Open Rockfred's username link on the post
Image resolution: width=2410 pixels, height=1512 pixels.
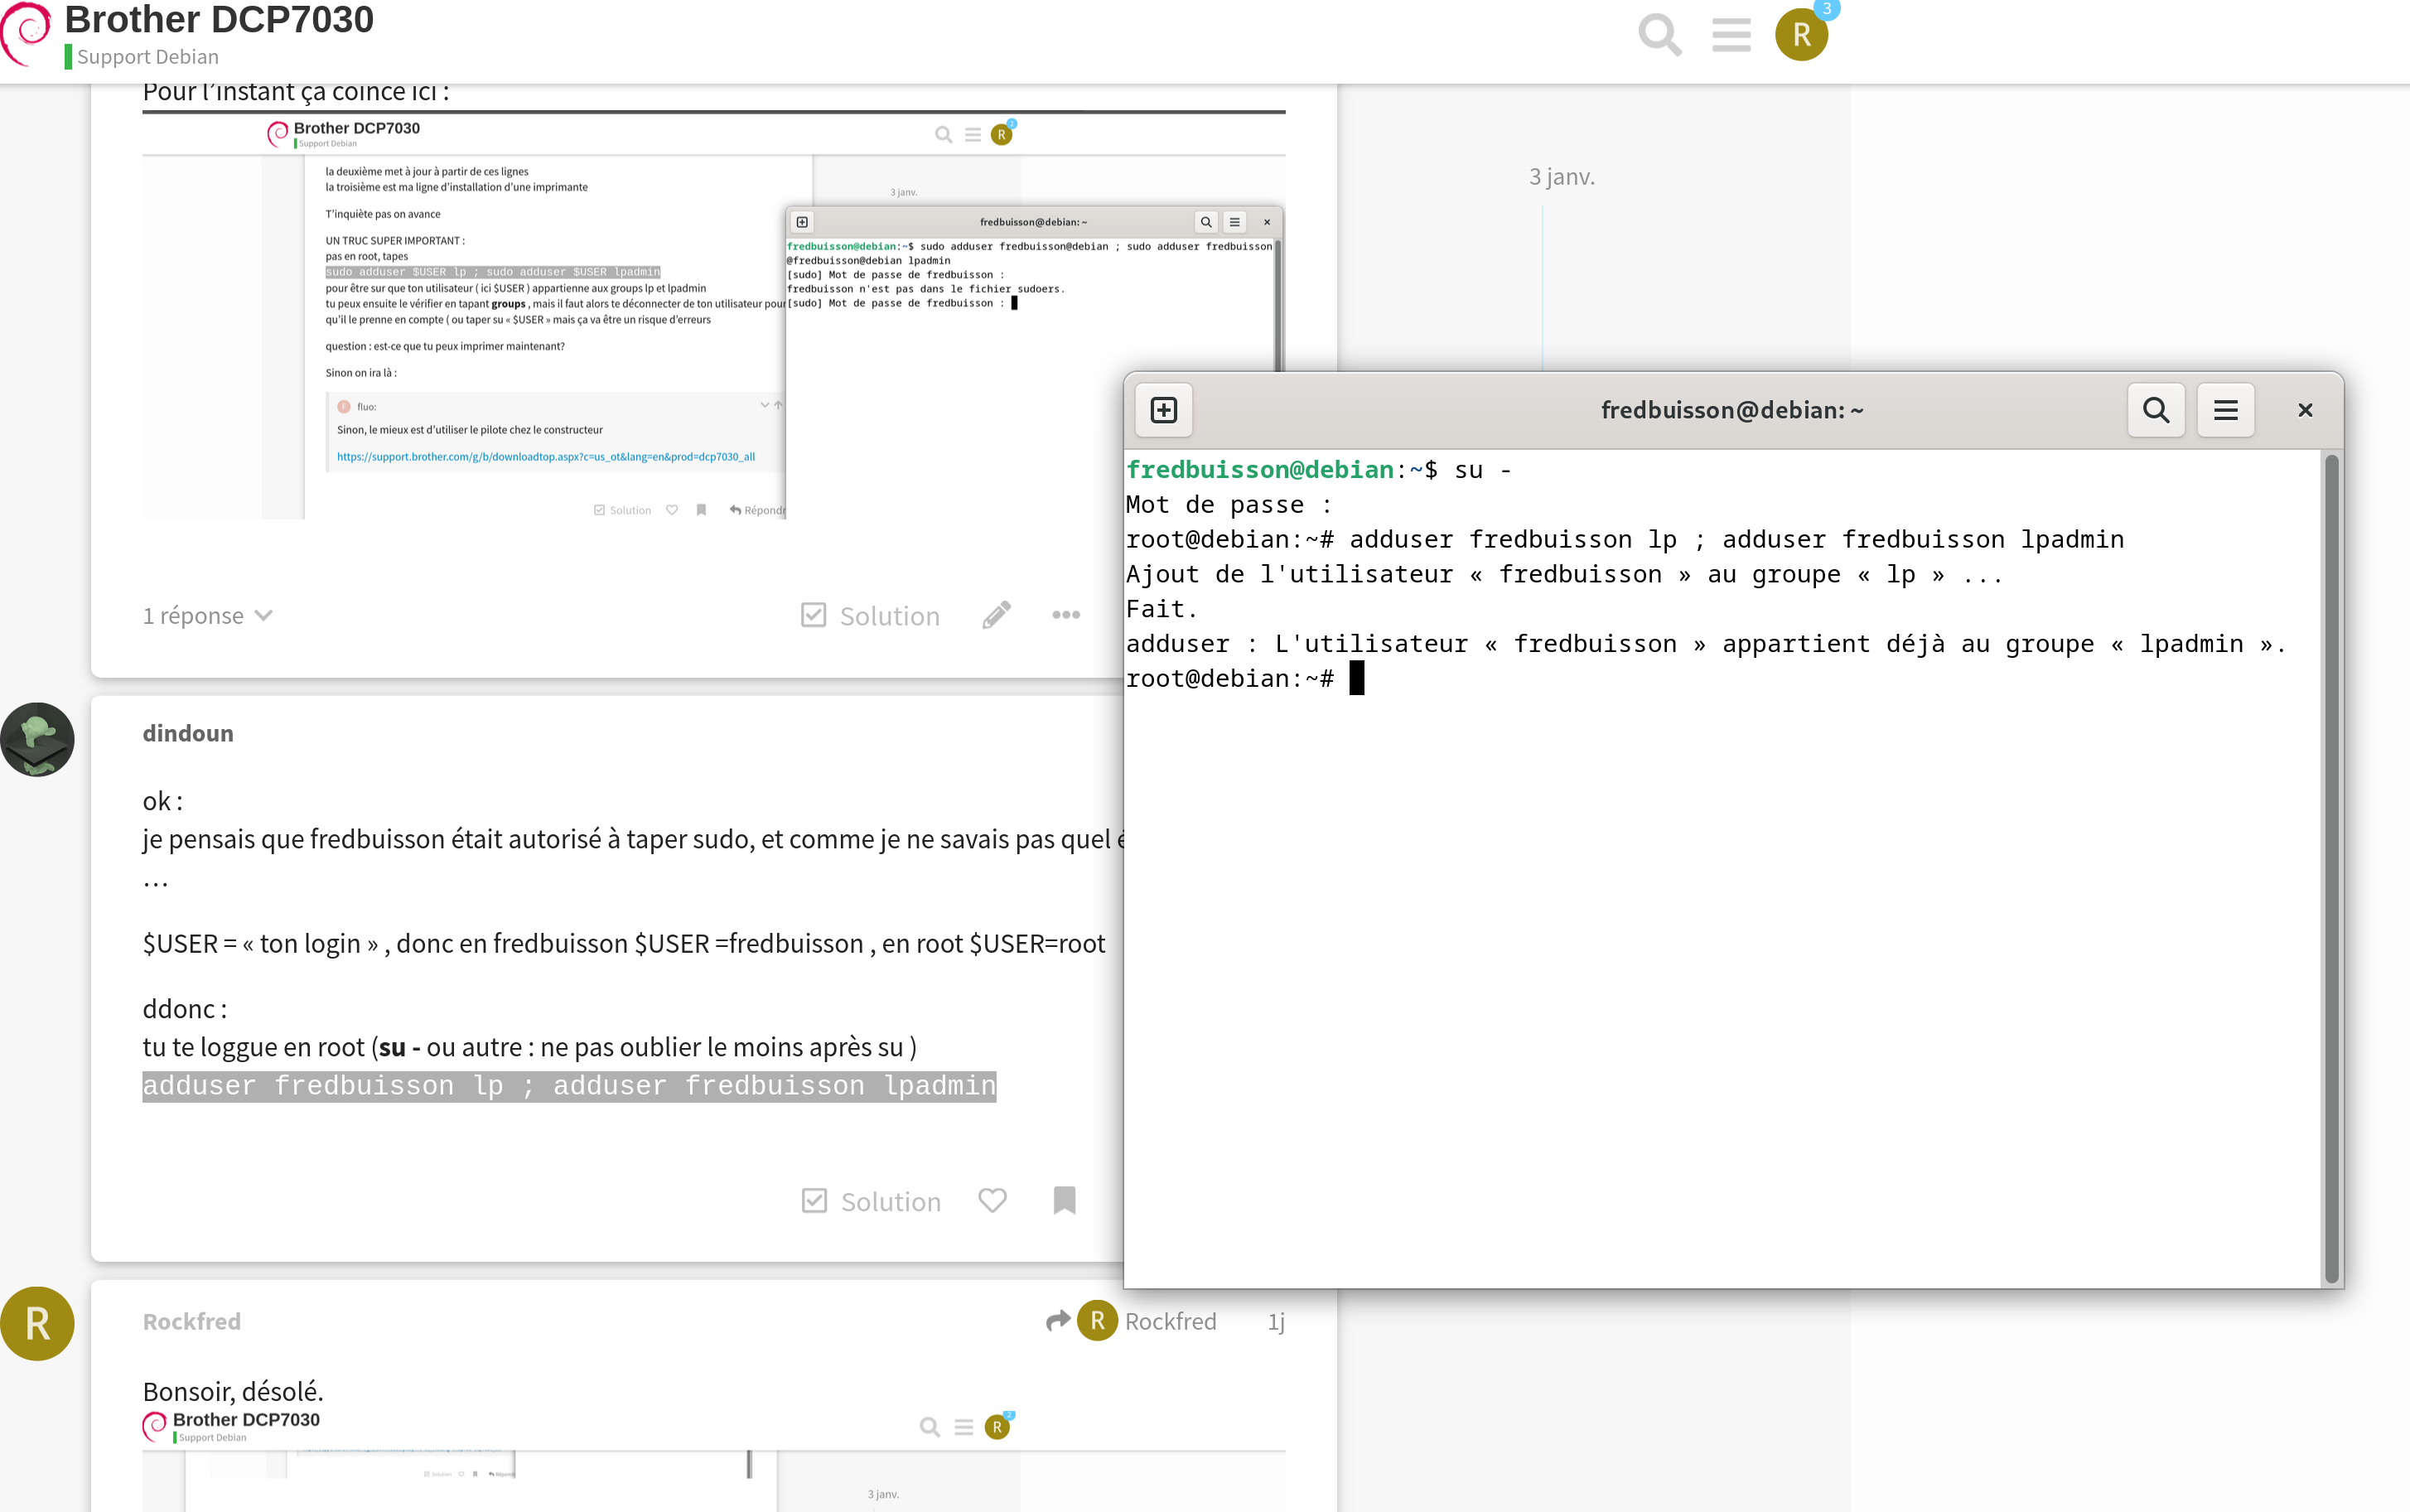(191, 1321)
